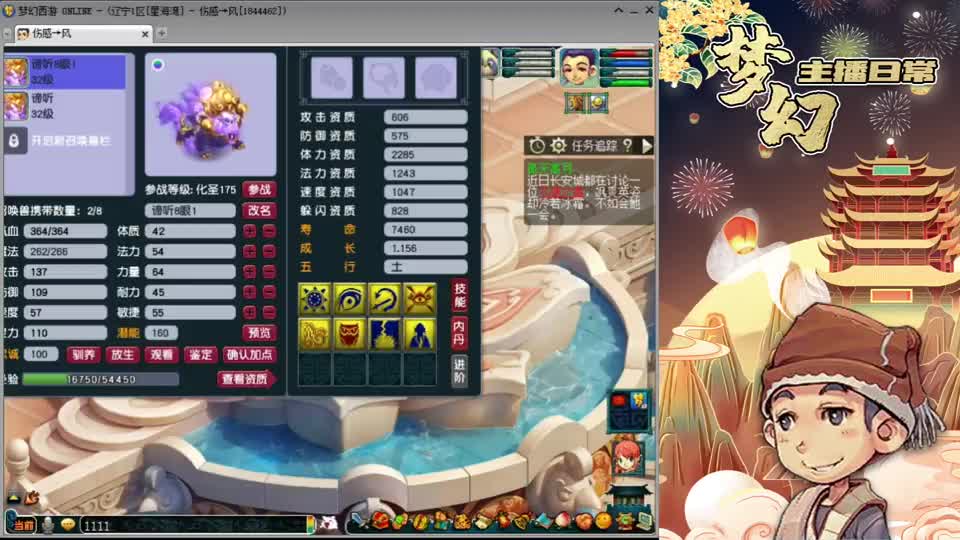The width and height of the screenshot is (960, 540).
Task: Click the microphone voice icon in the chat bar
Action: tap(48, 525)
